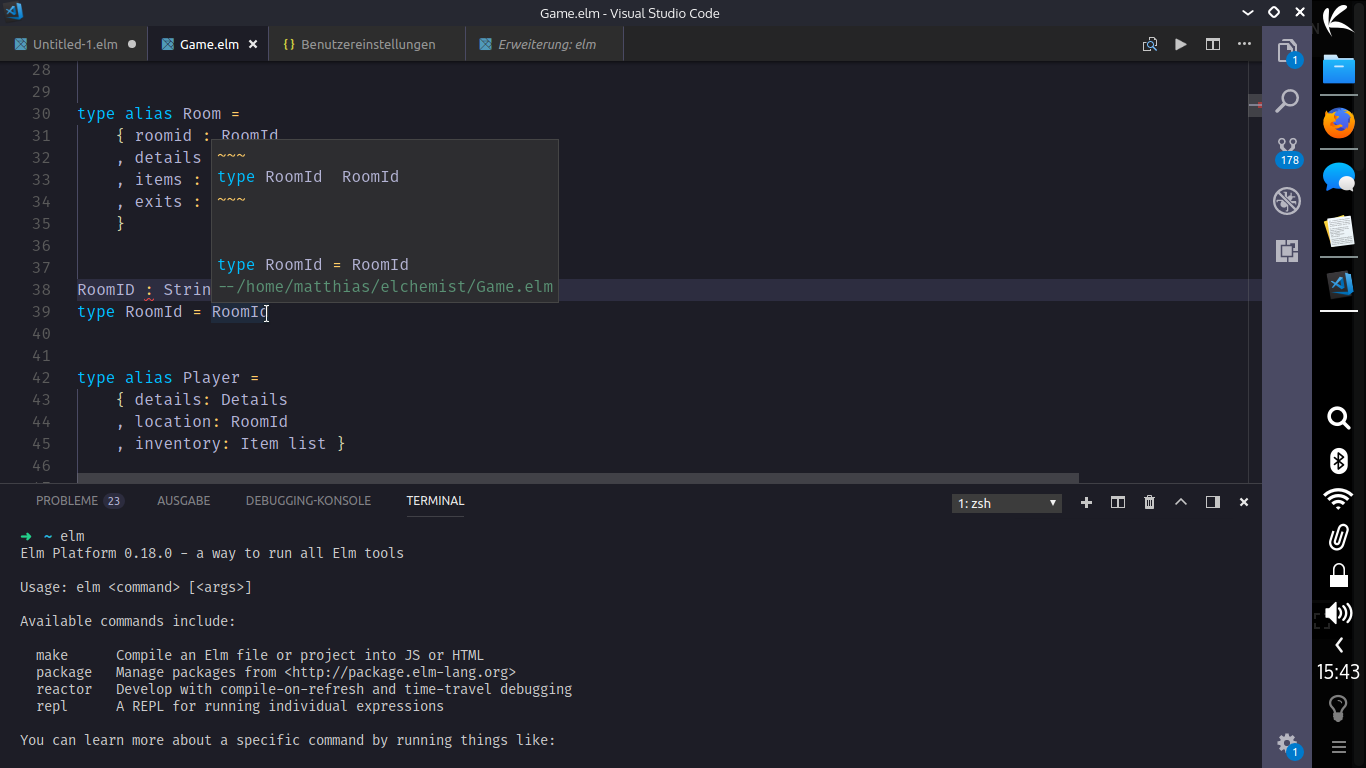Open the manage gear in the activity bar

pyautogui.click(x=1287, y=743)
